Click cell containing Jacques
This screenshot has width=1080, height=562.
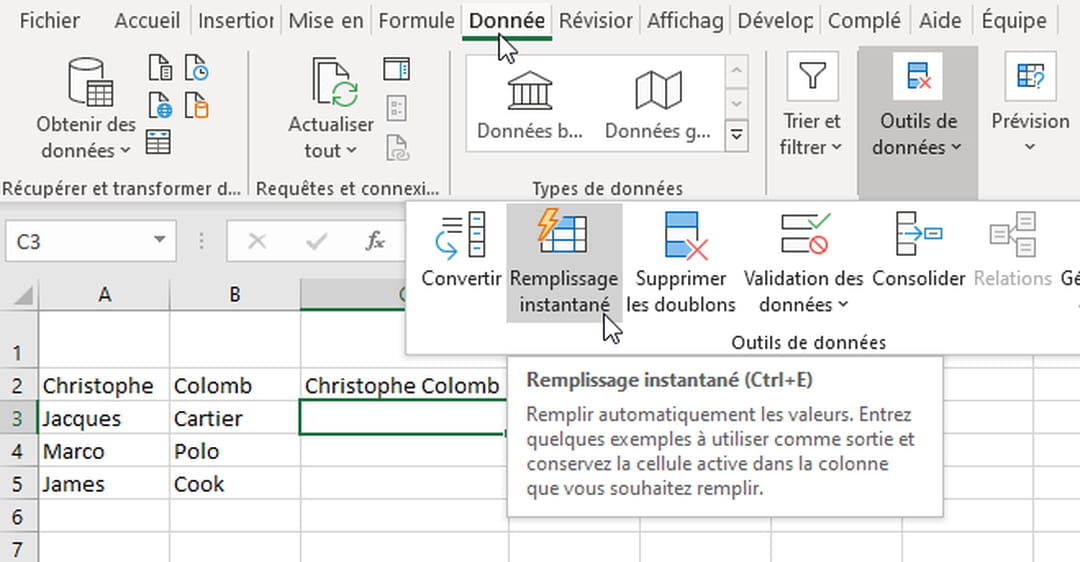104,419
